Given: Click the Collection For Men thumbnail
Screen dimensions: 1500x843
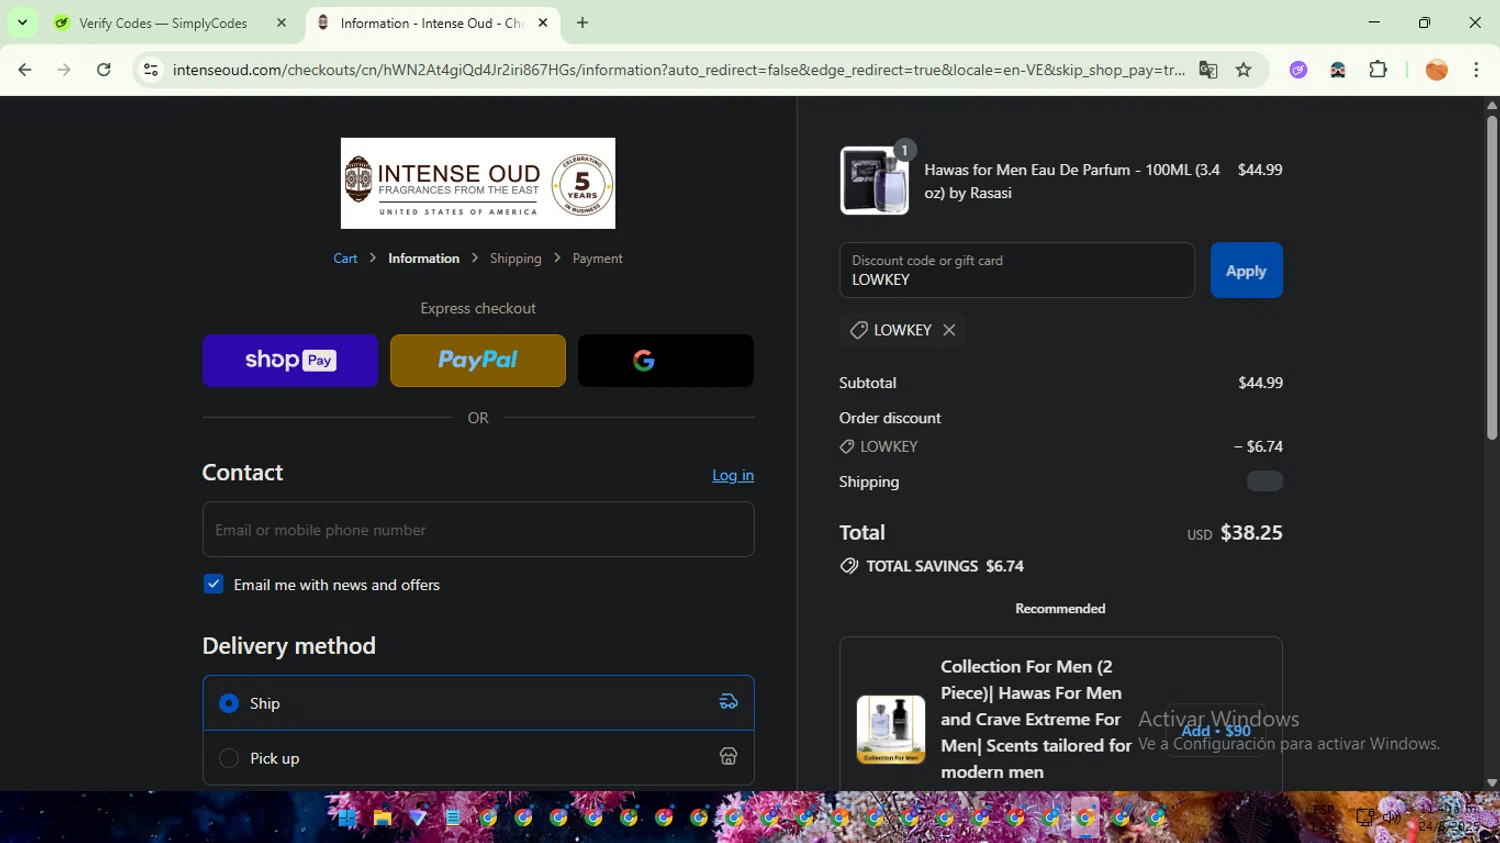Looking at the screenshot, I should (890, 729).
